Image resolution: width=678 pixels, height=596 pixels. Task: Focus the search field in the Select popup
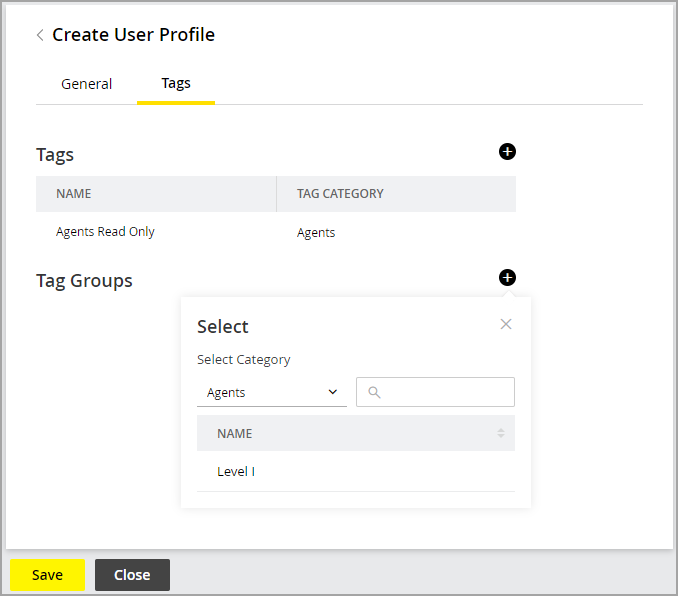click(435, 392)
